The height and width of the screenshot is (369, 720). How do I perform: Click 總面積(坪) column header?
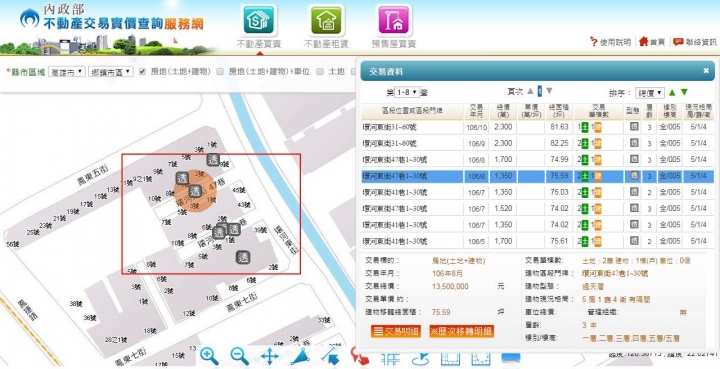click(559, 112)
